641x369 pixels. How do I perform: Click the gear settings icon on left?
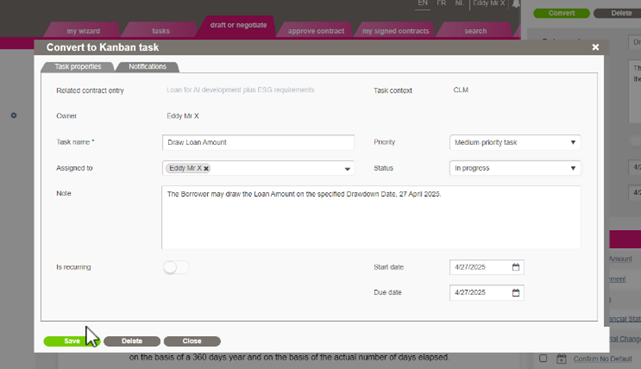(x=13, y=116)
